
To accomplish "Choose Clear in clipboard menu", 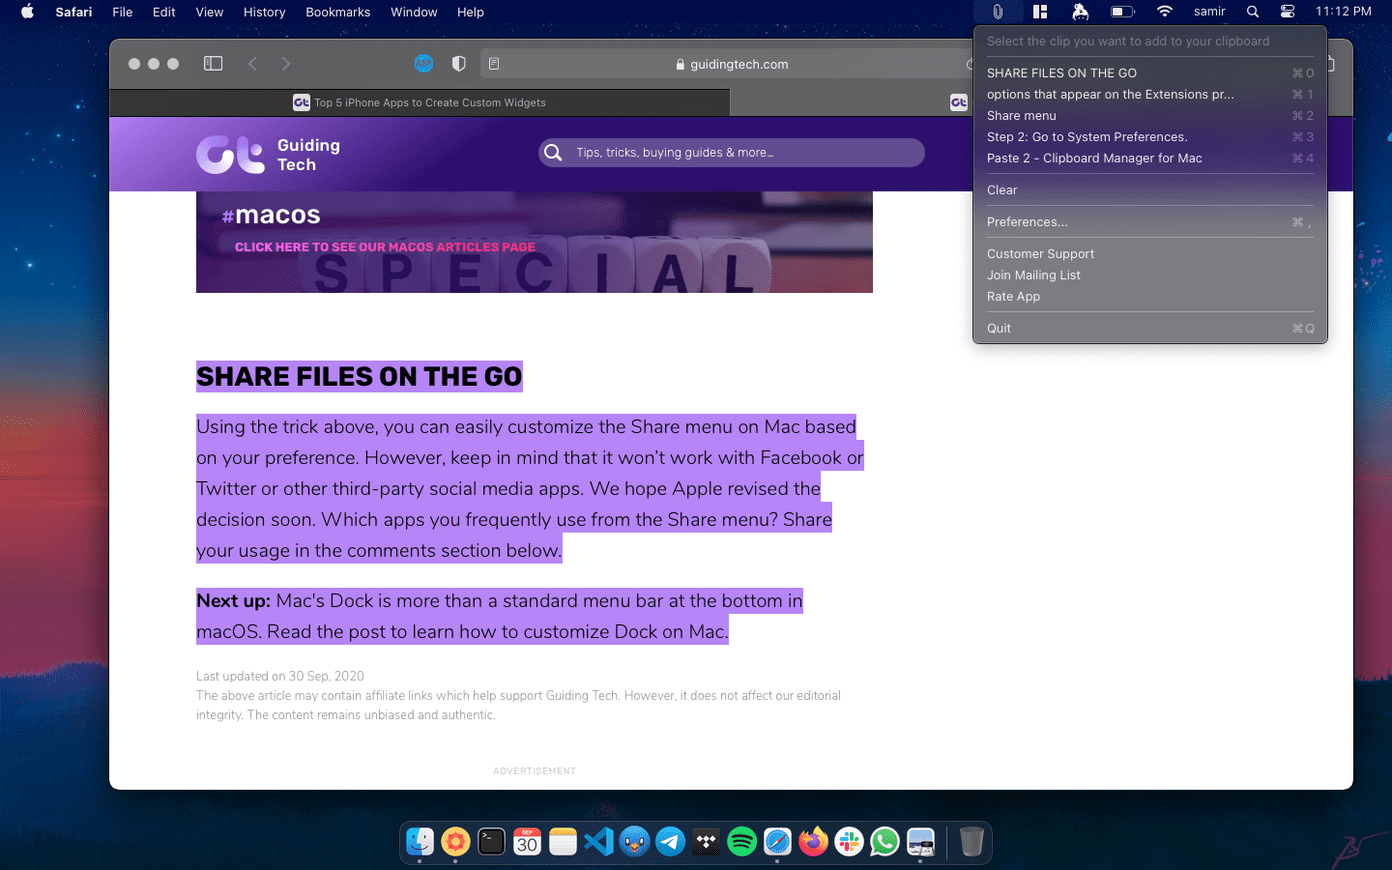I will pyautogui.click(x=1150, y=190).
